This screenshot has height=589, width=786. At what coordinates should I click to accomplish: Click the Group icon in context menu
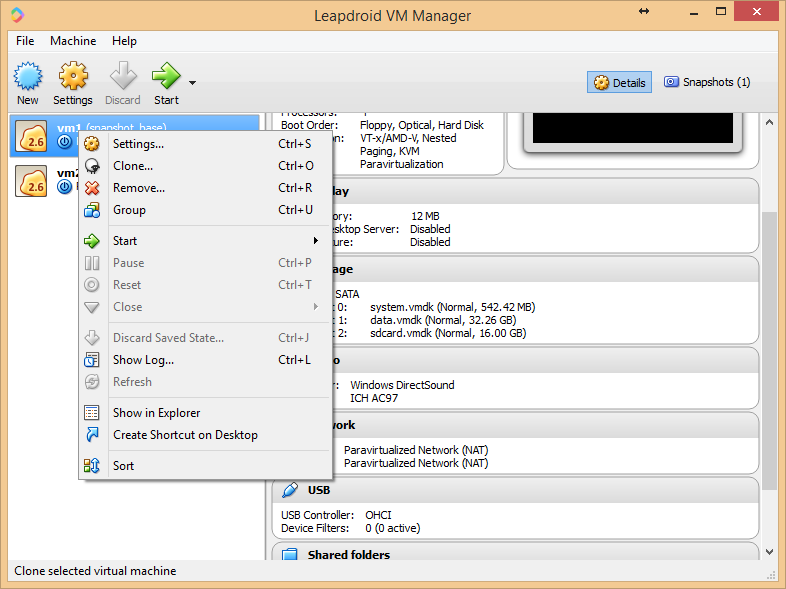tap(92, 210)
